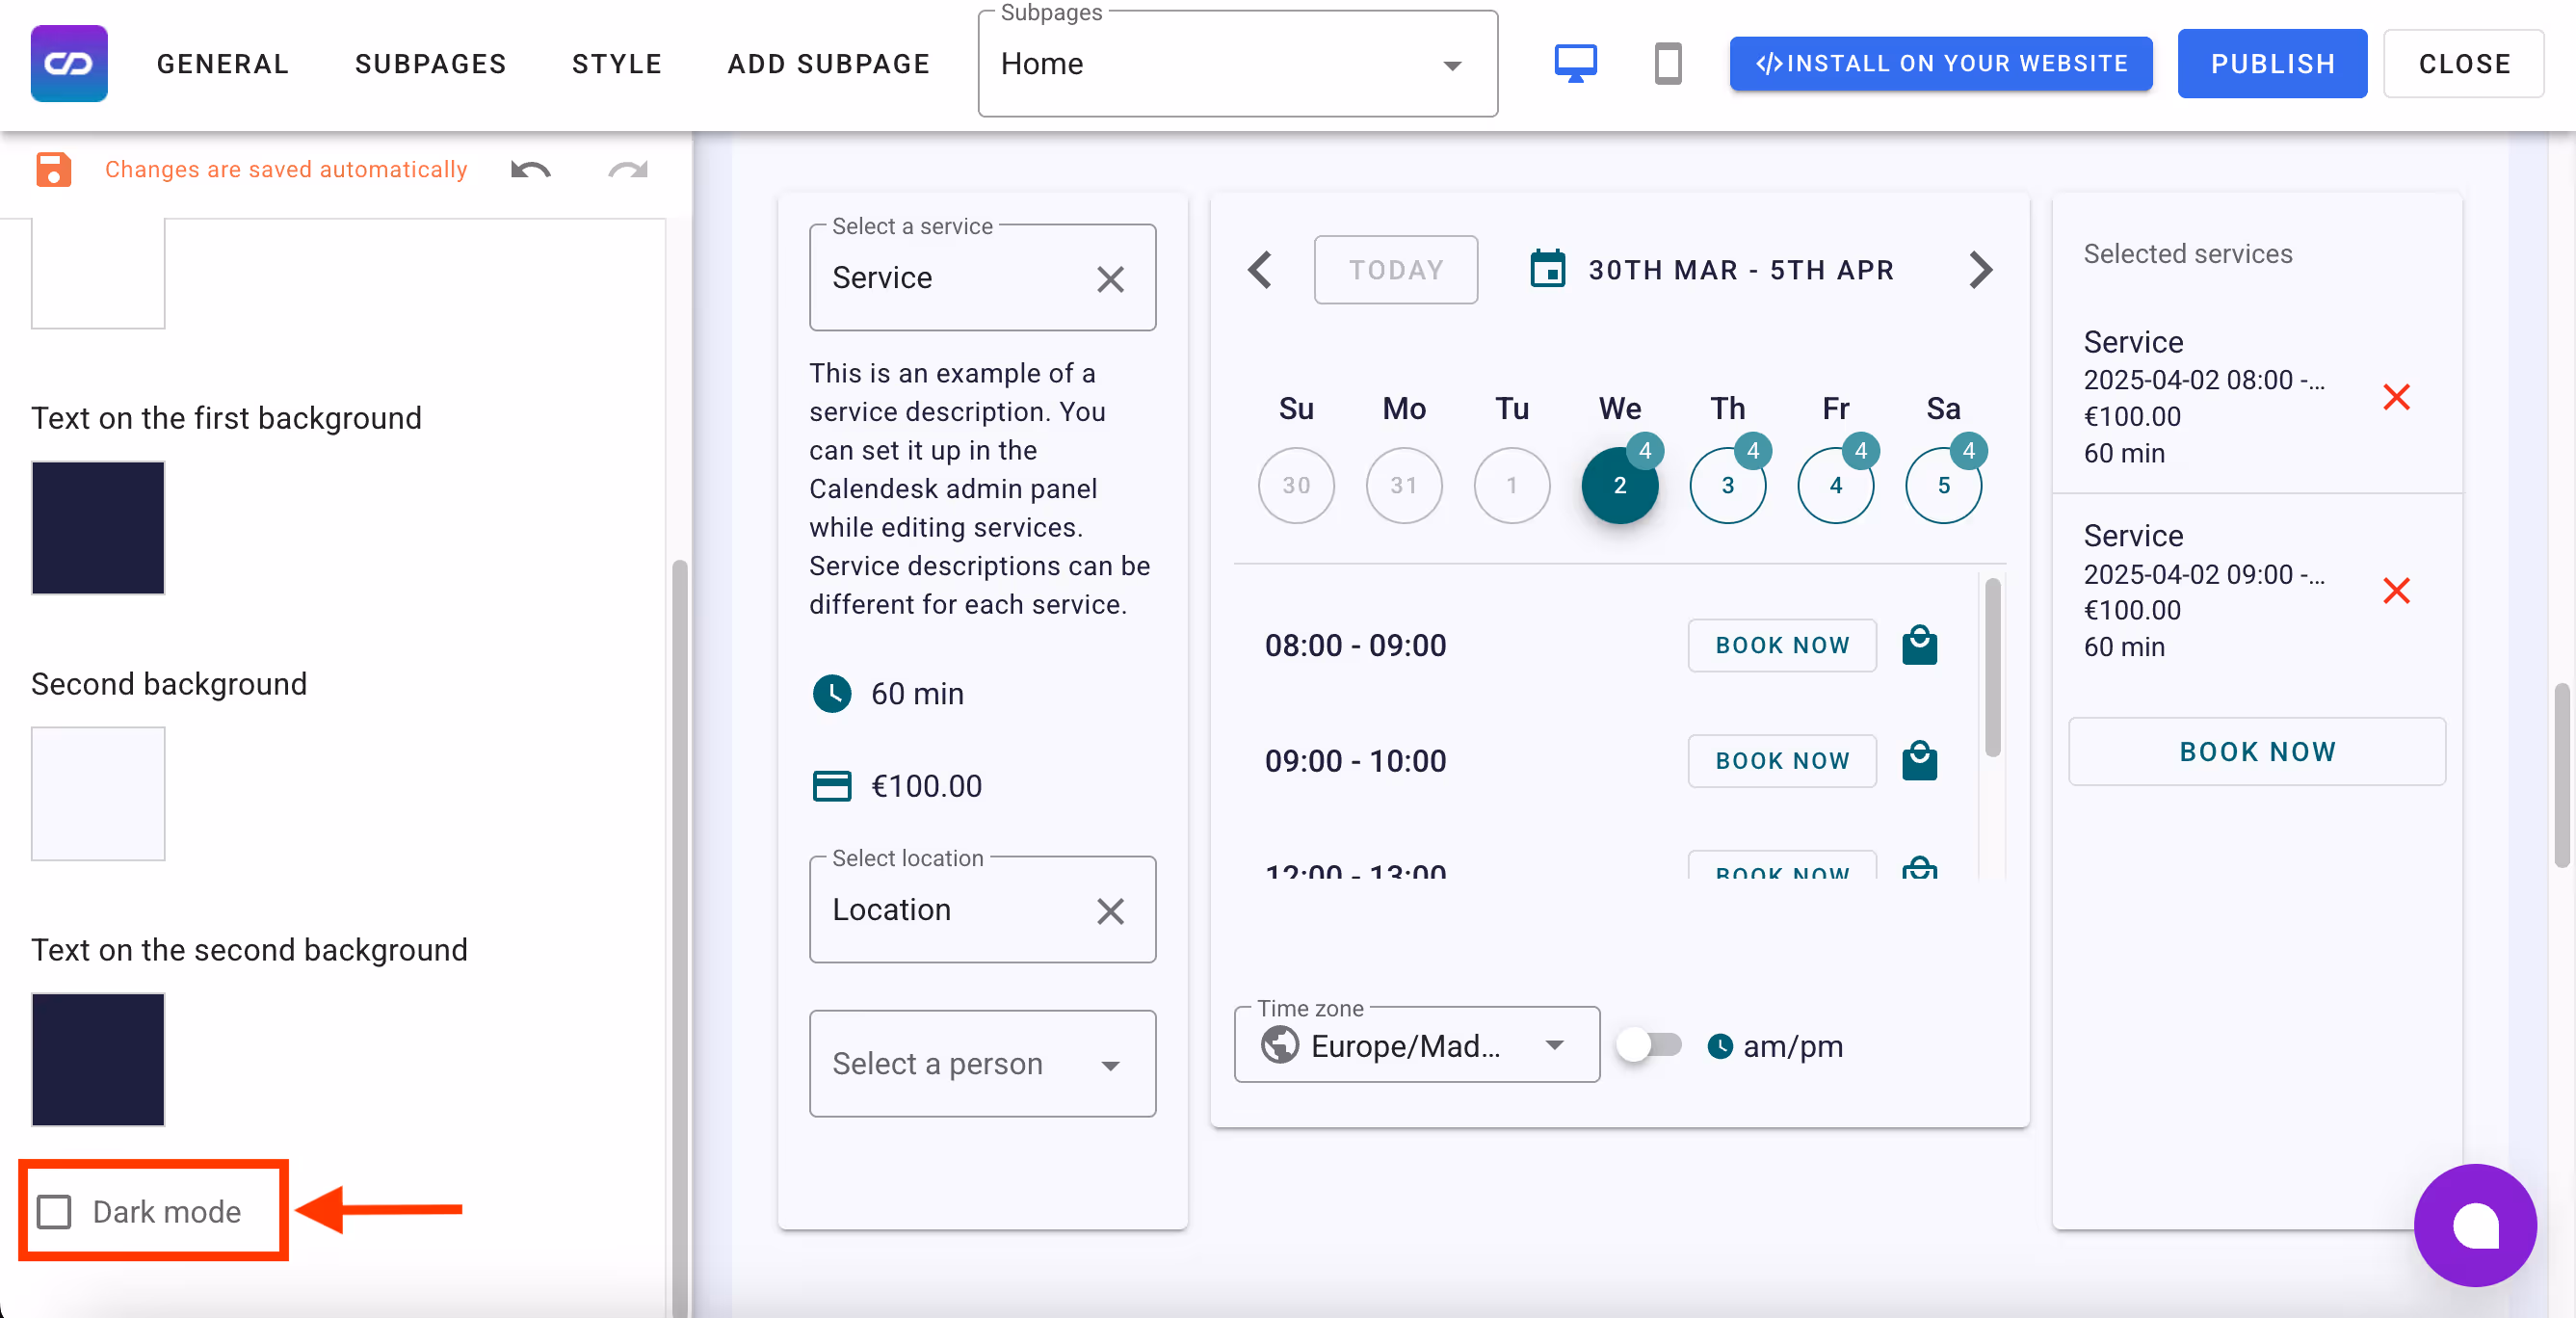Screen dimensions: 2576x1318
Task: Select Thursday 3 in the calendar
Action: coord(1727,486)
